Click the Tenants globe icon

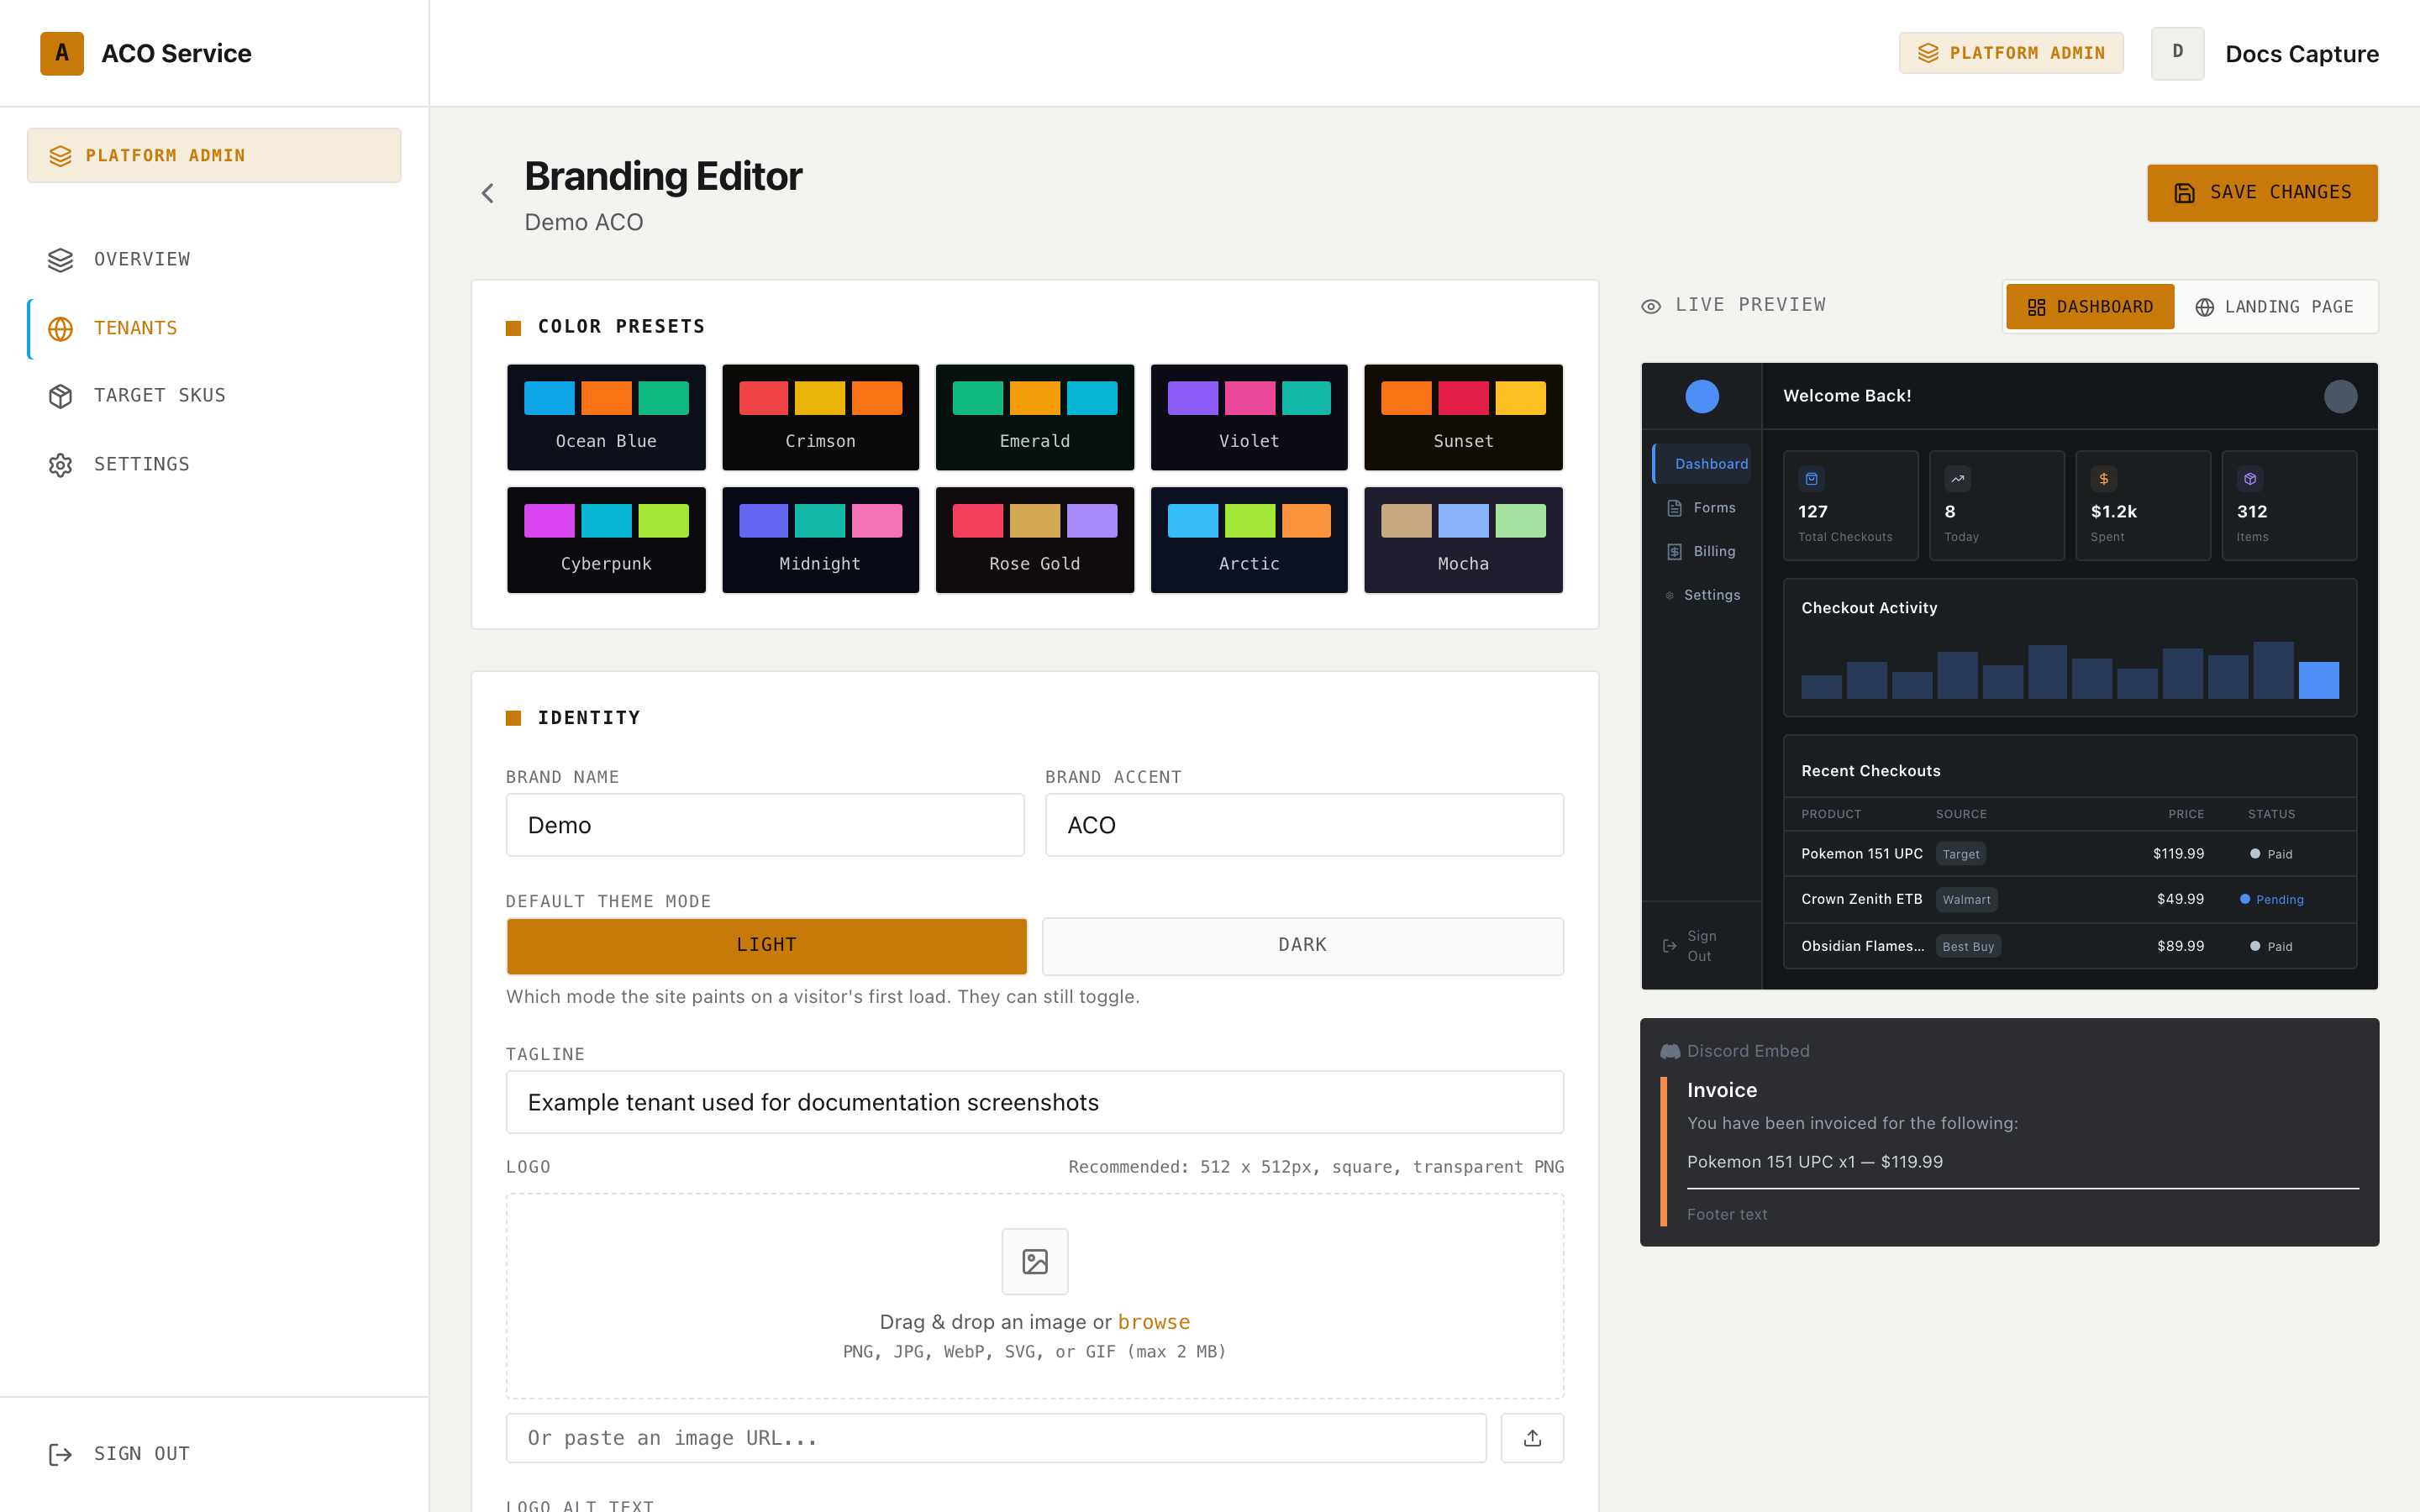pyautogui.click(x=61, y=329)
